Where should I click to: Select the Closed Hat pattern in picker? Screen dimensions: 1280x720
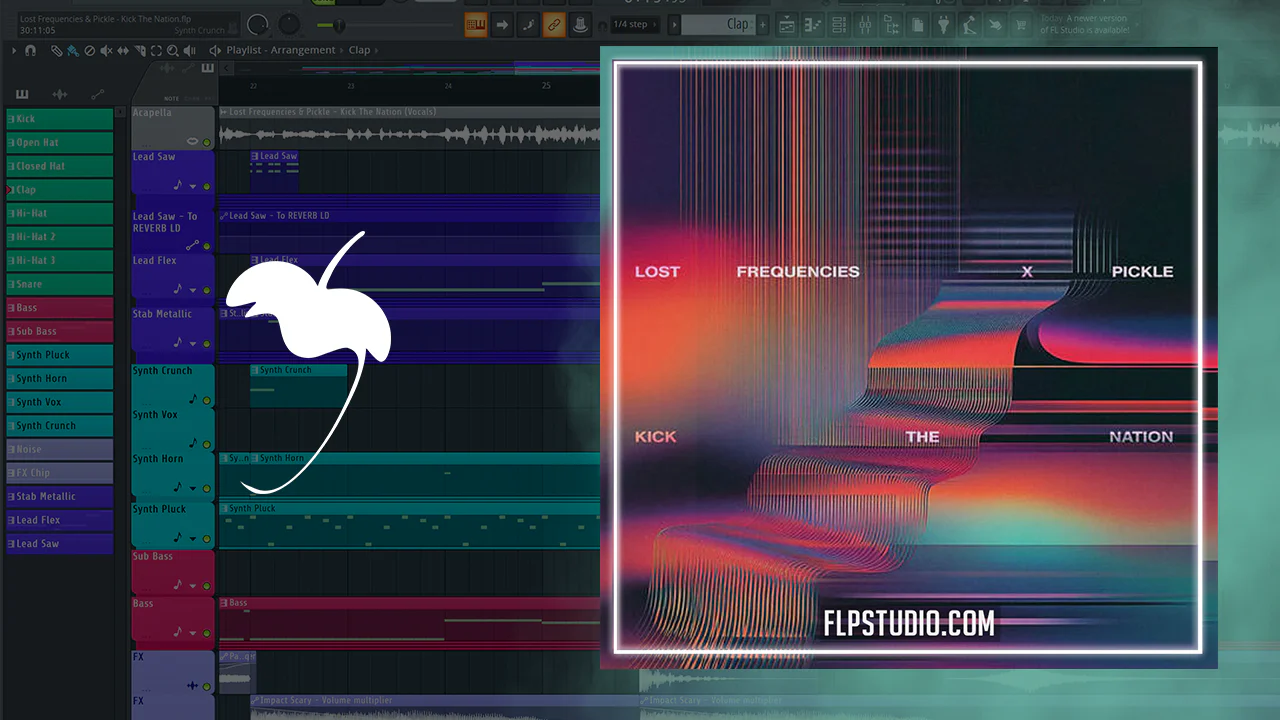coord(59,166)
